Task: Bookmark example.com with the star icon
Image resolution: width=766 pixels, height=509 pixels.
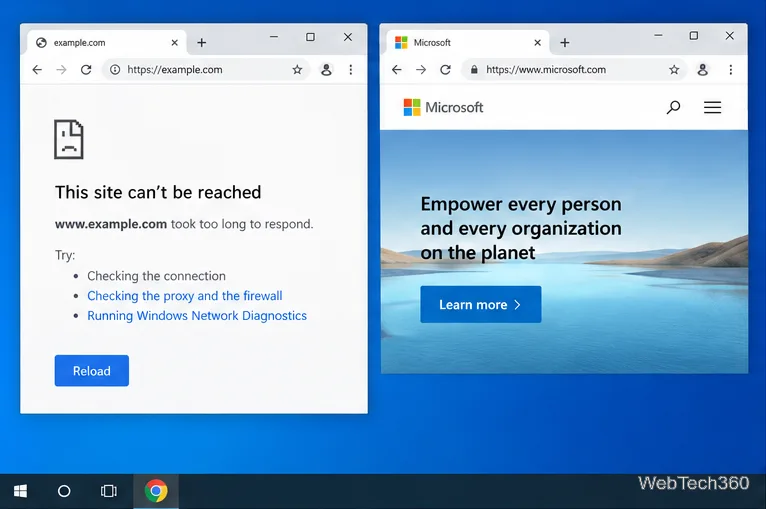Action: [297, 70]
